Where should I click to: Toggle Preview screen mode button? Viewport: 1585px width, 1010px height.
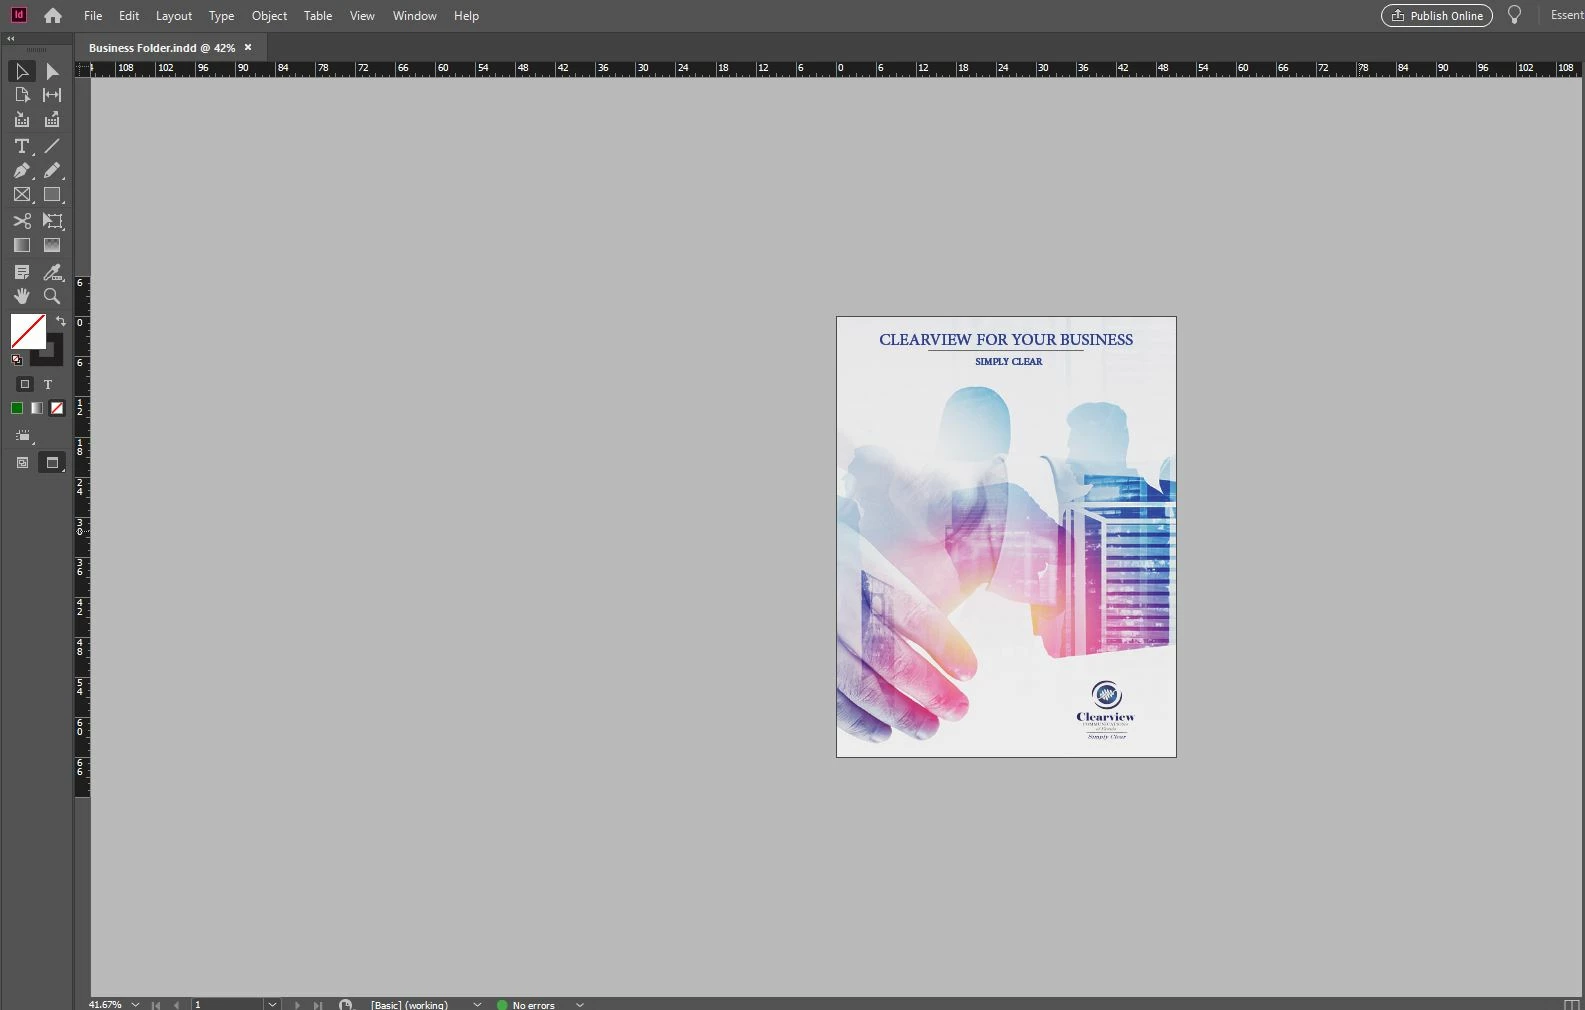(x=52, y=463)
